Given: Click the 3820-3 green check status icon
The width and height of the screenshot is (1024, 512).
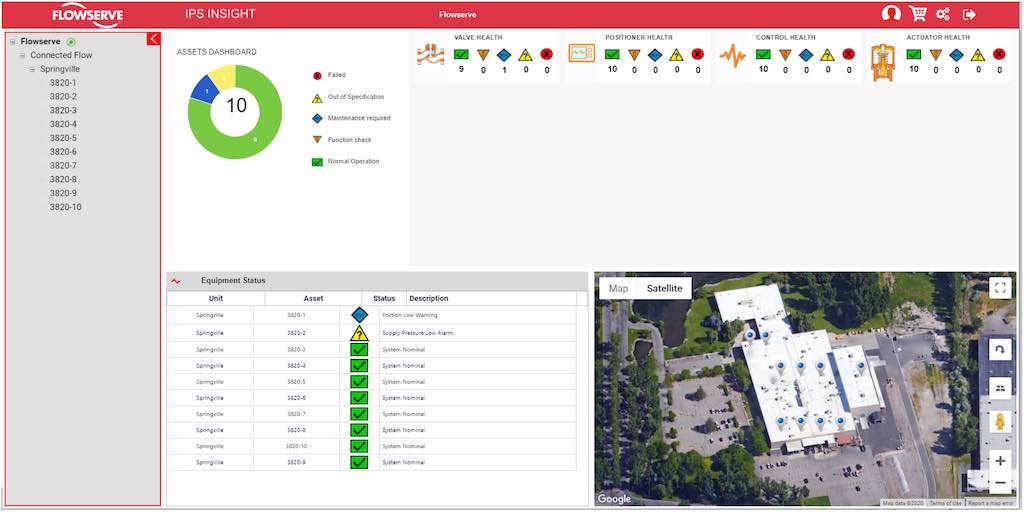Looking at the screenshot, I should point(359,349).
